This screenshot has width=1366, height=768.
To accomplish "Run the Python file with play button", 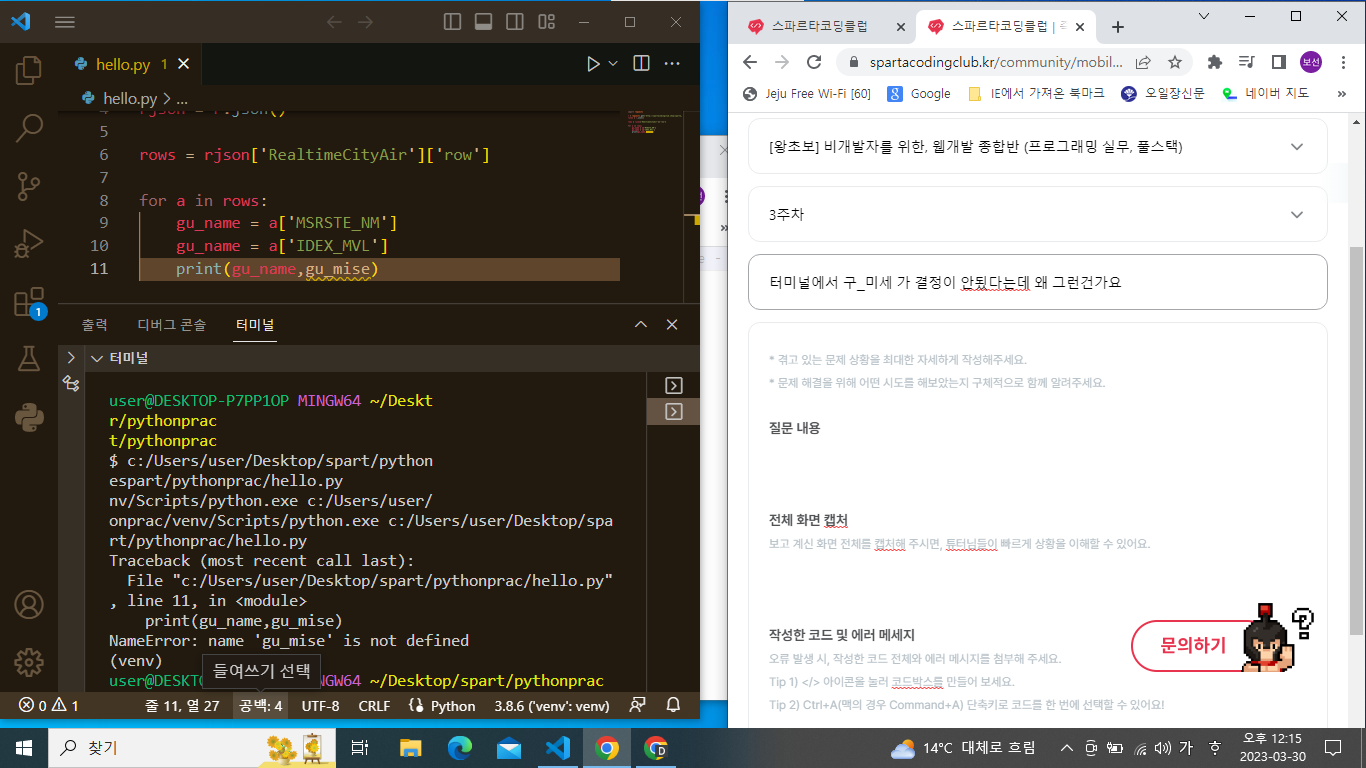I will [x=594, y=64].
